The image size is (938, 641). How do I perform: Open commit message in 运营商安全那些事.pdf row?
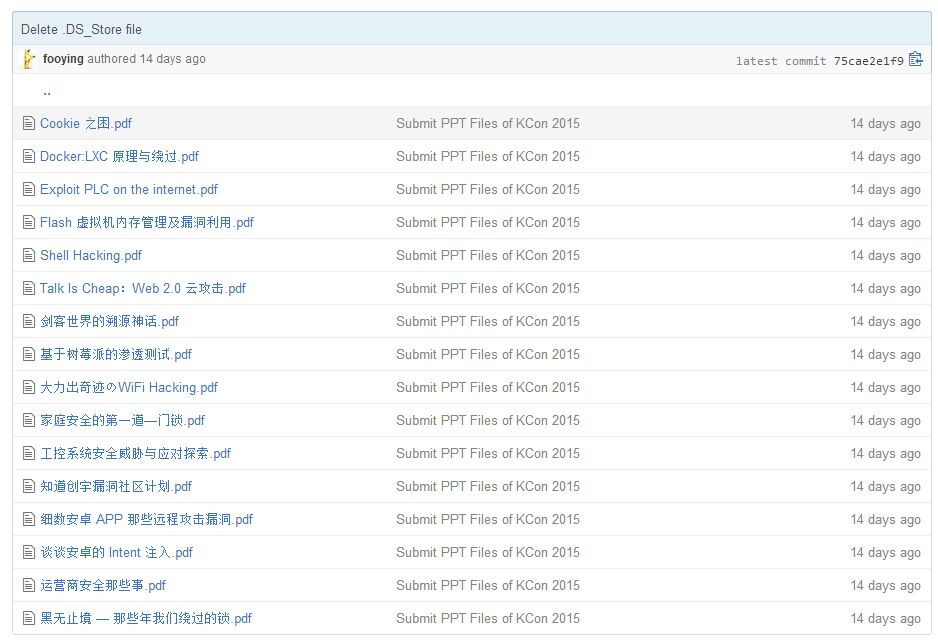pyautogui.click(x=488, y=585)
